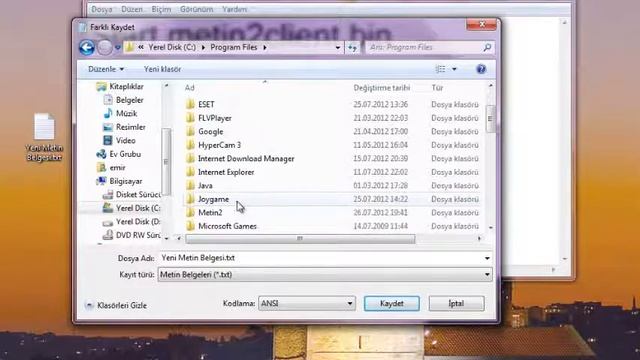This screenshot has width=640, height=360.
Task: Select Disket Sürücü in navigation pane
Action: click(x=138, y=194)
